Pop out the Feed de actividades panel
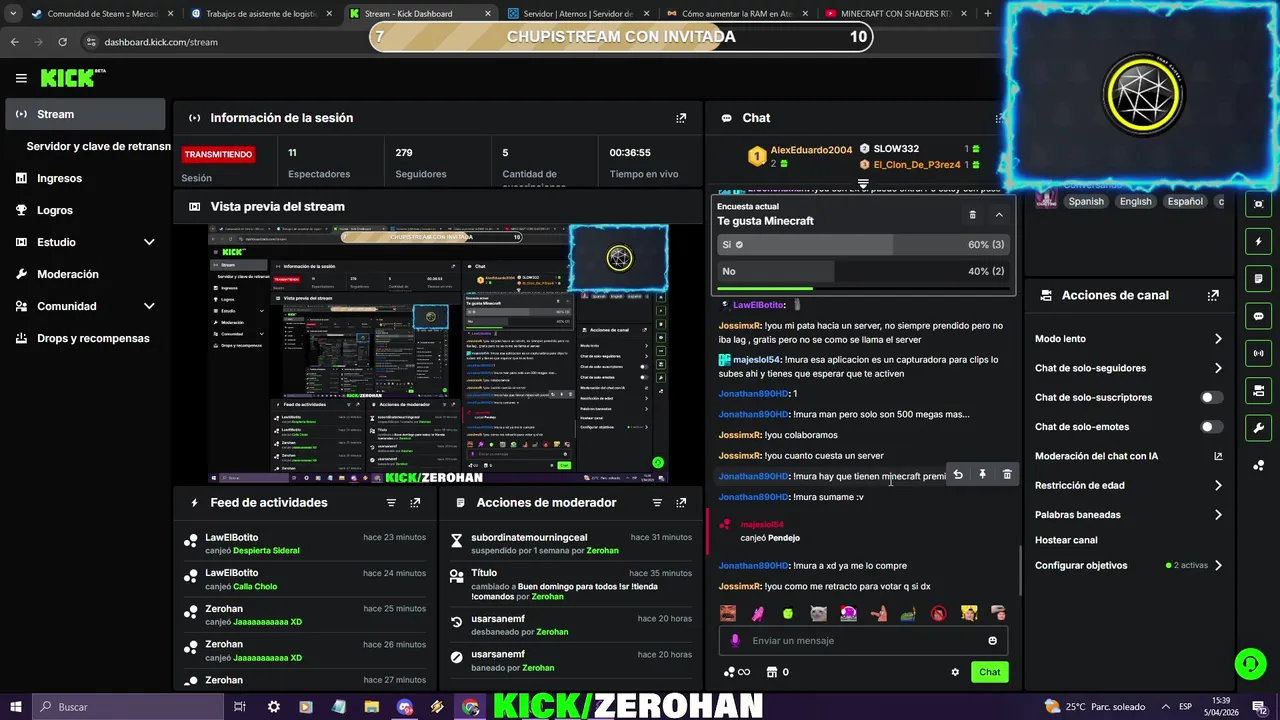 click(x=415, y=503)
